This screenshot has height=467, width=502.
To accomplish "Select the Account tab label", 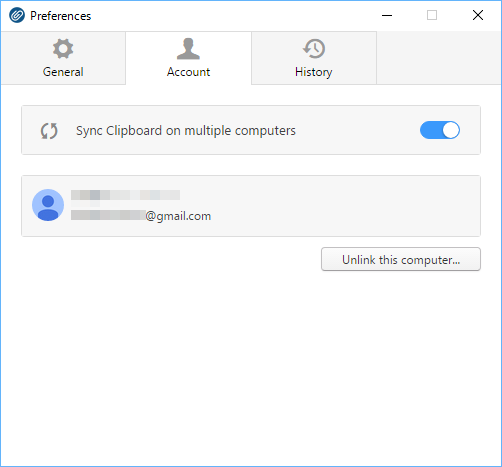I will click(188, 72).
